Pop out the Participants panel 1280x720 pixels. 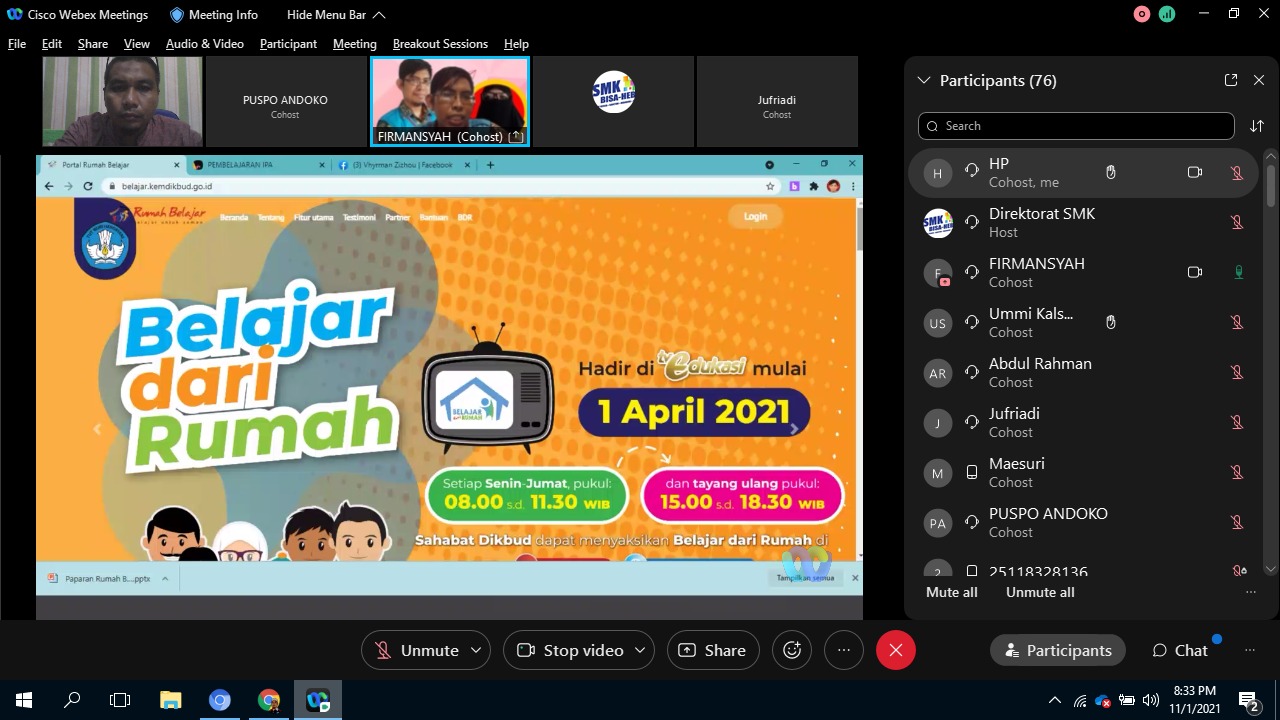tap(1231, 80)
